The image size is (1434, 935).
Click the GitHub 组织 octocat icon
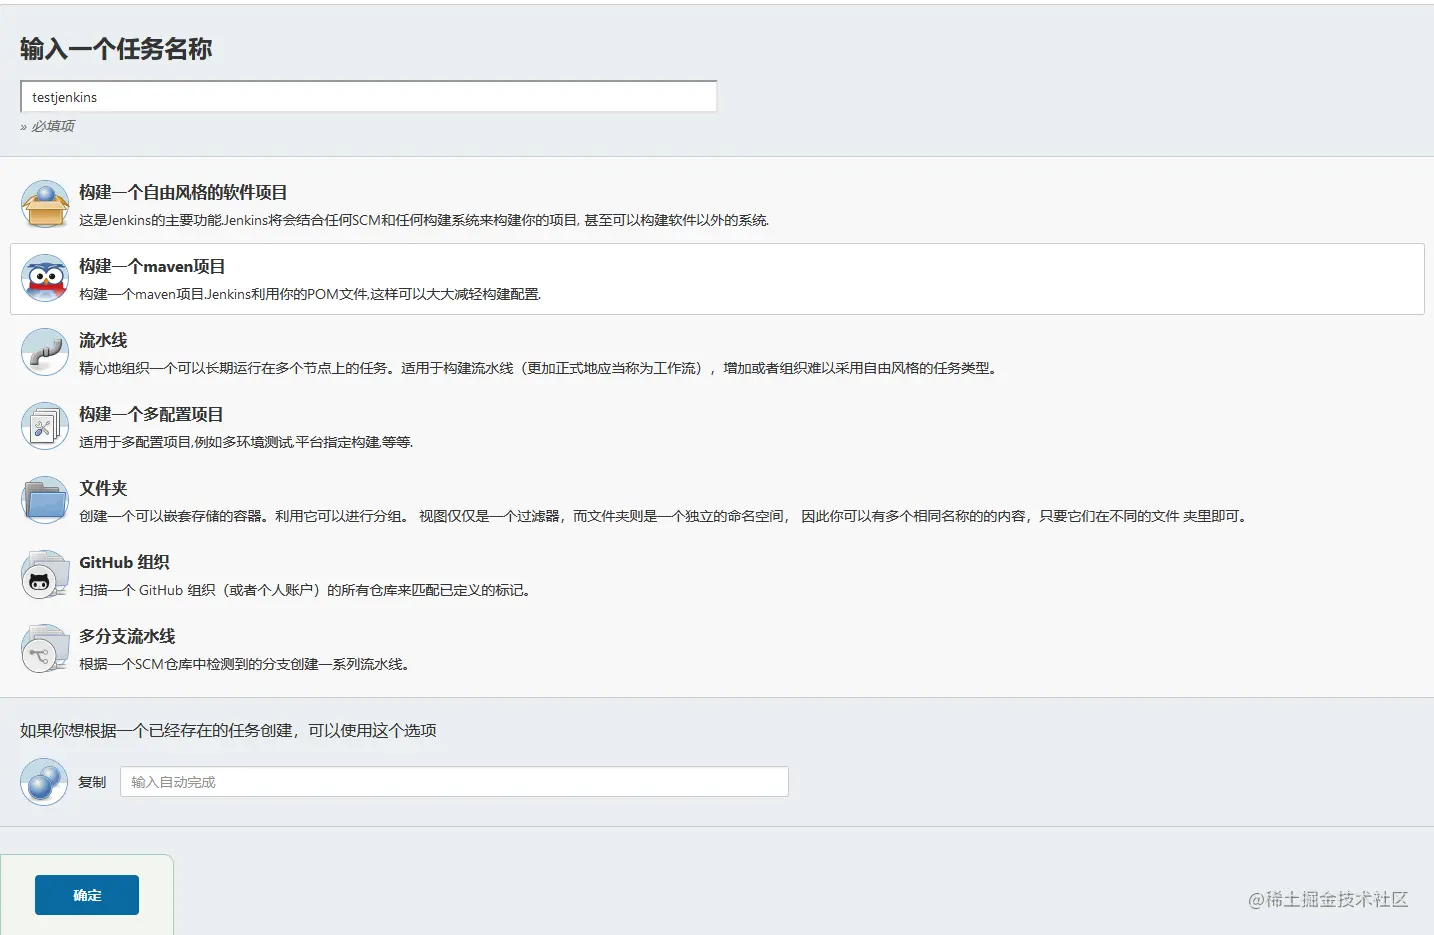(45, 575)
